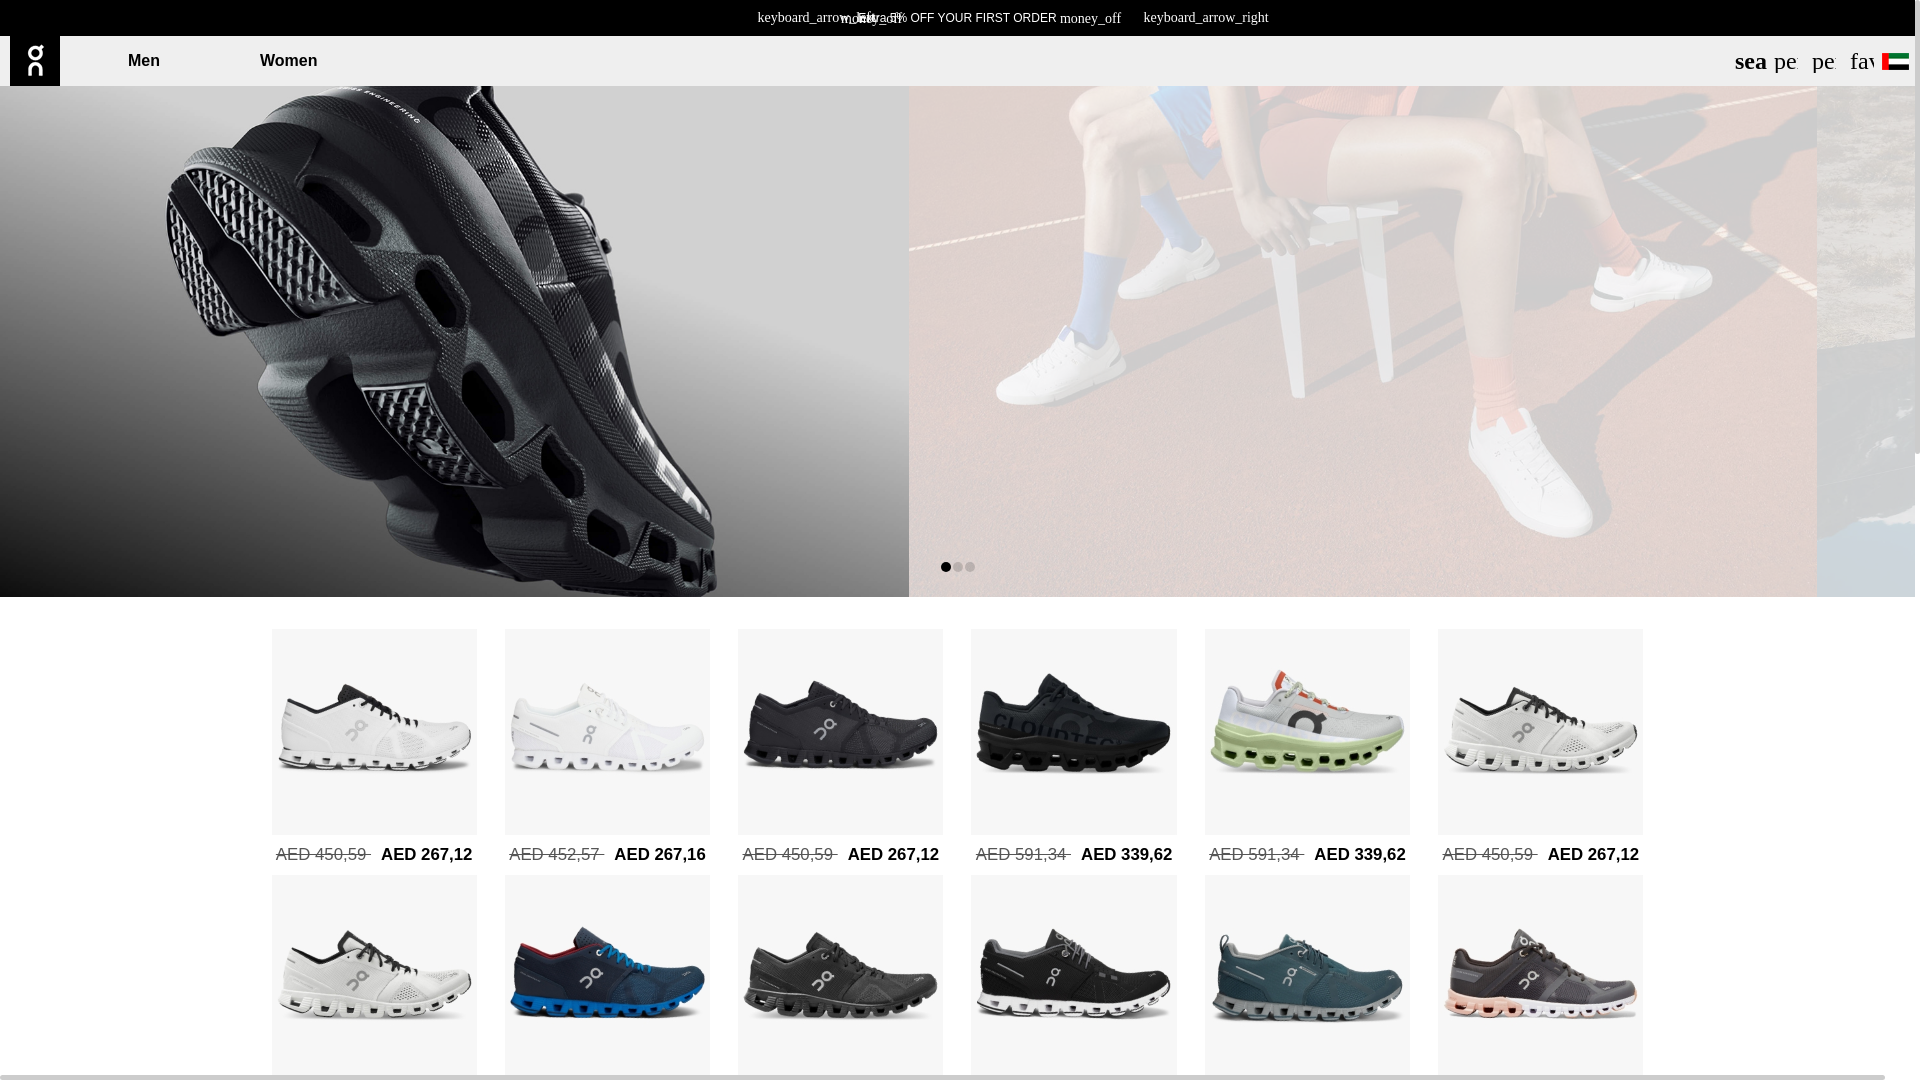The width and height of the screenshot is (1920, 1080).
Task: Open the black shoe sole hero banner
Action: click(454, 341)
